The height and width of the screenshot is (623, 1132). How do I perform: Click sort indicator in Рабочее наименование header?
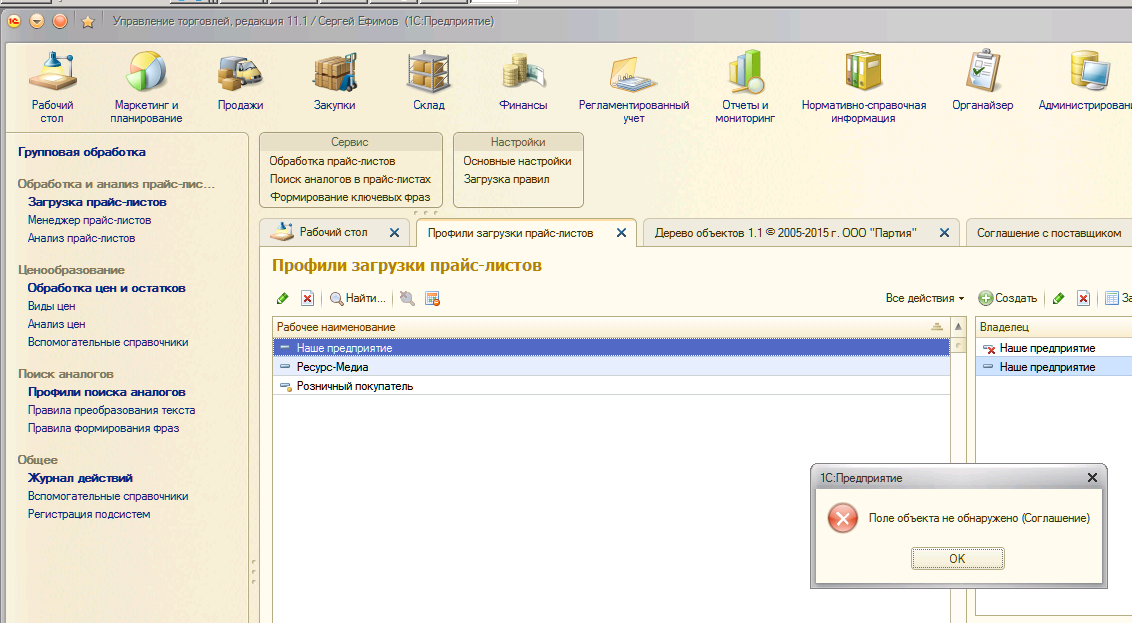(937, 327)
